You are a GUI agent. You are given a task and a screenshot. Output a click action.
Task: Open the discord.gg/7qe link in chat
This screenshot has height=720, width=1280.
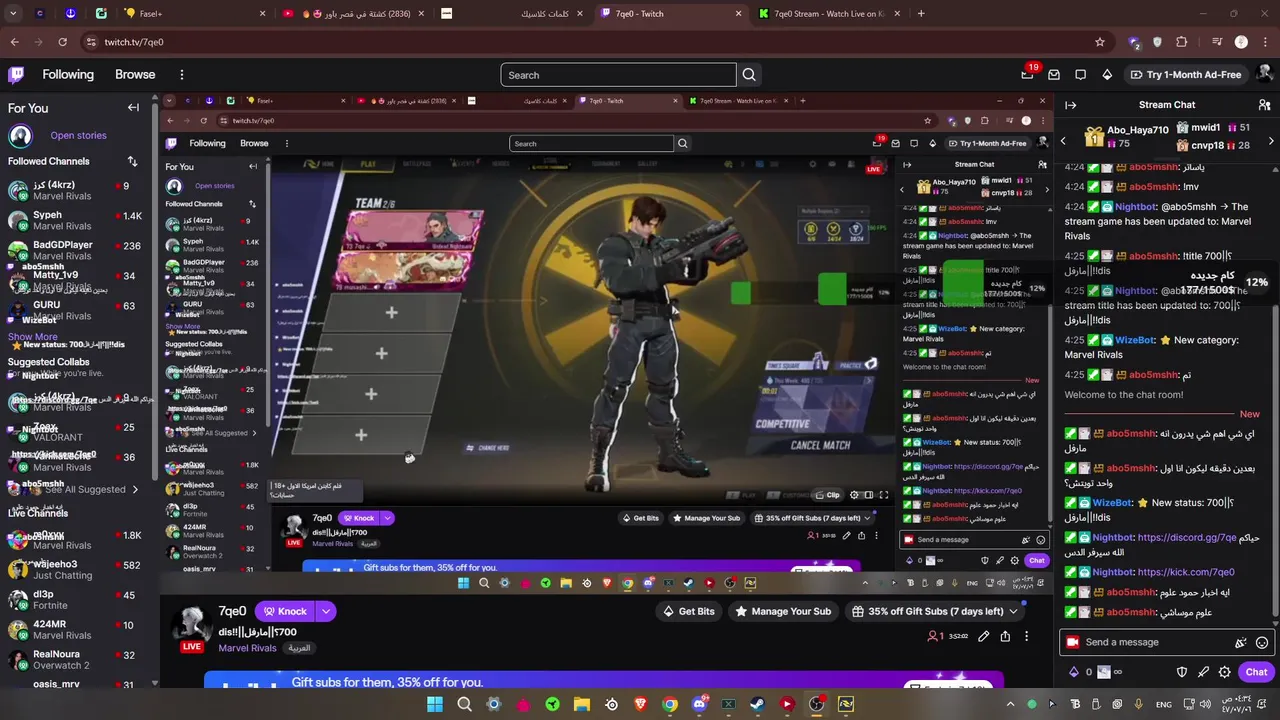point(1187,538)
